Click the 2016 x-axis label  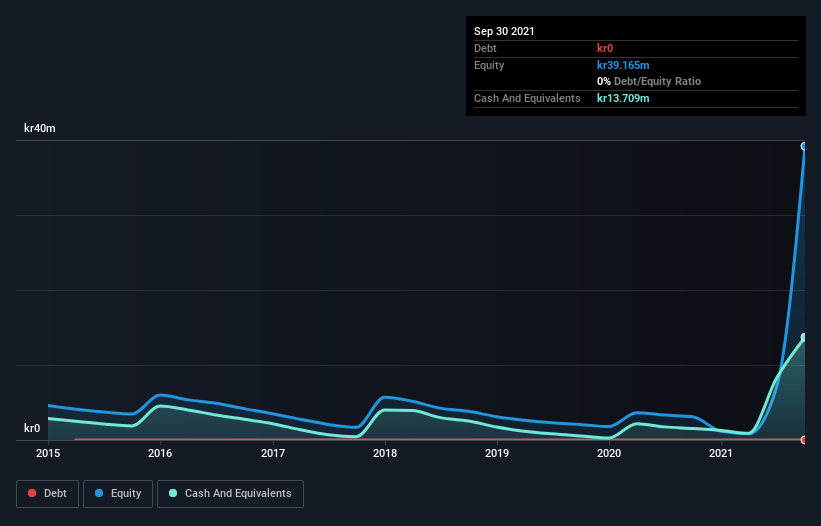[160, 453]
